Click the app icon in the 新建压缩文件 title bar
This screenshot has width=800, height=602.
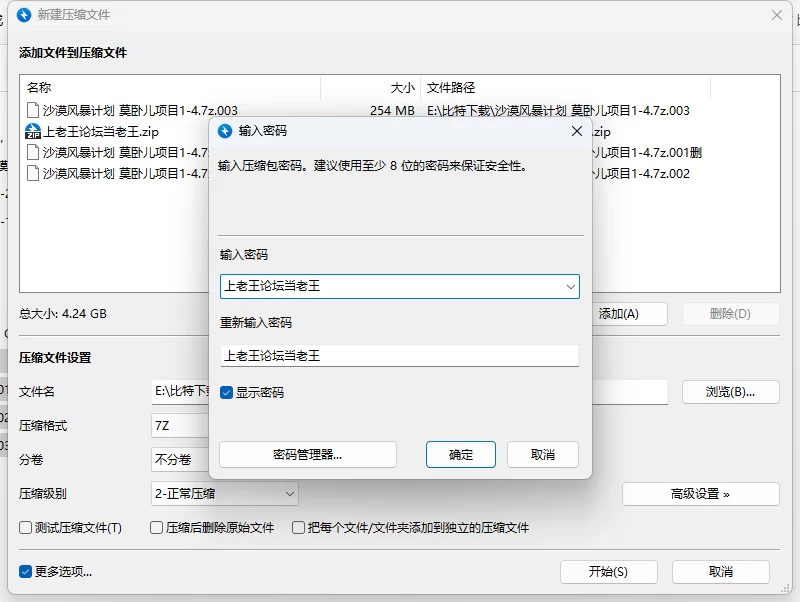(27, 15)
